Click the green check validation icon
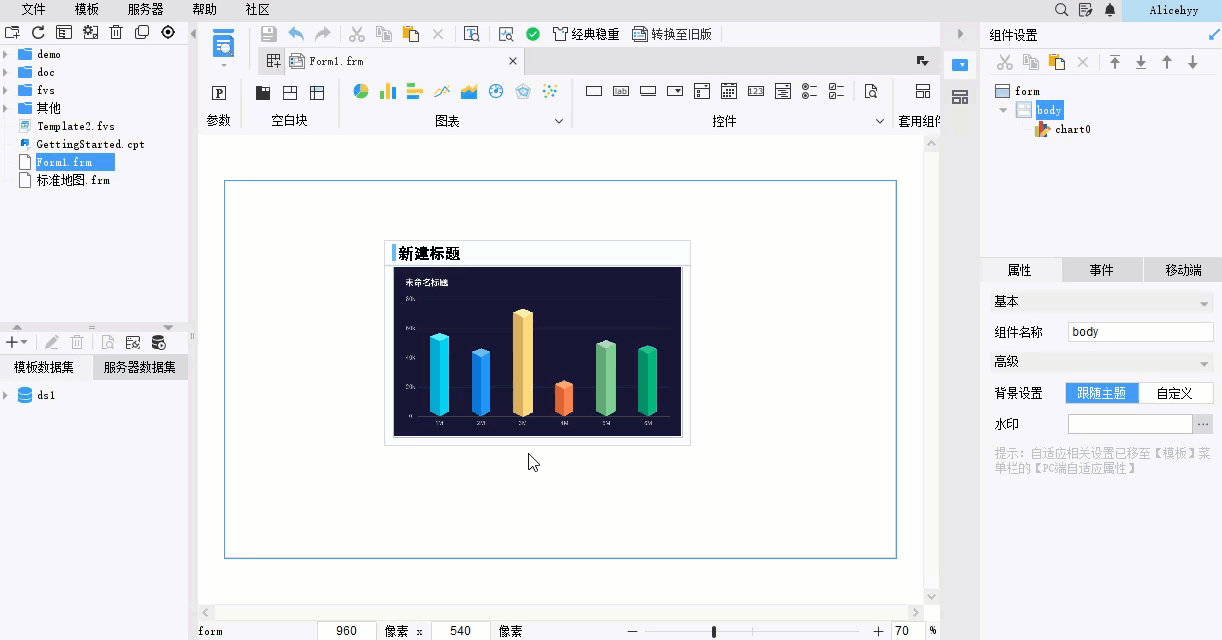The width and height of the screenshot is (1222, 640). tap(533, 34)
